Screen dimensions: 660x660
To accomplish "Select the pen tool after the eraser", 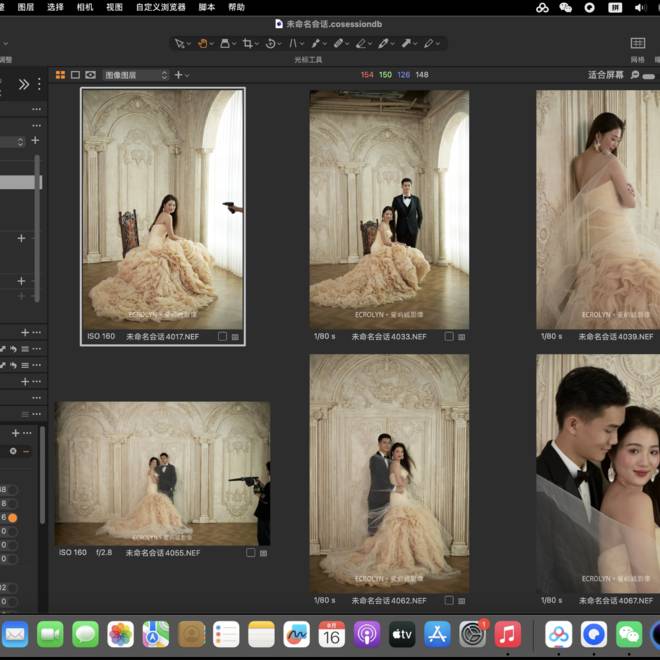I will coord(383,43).
